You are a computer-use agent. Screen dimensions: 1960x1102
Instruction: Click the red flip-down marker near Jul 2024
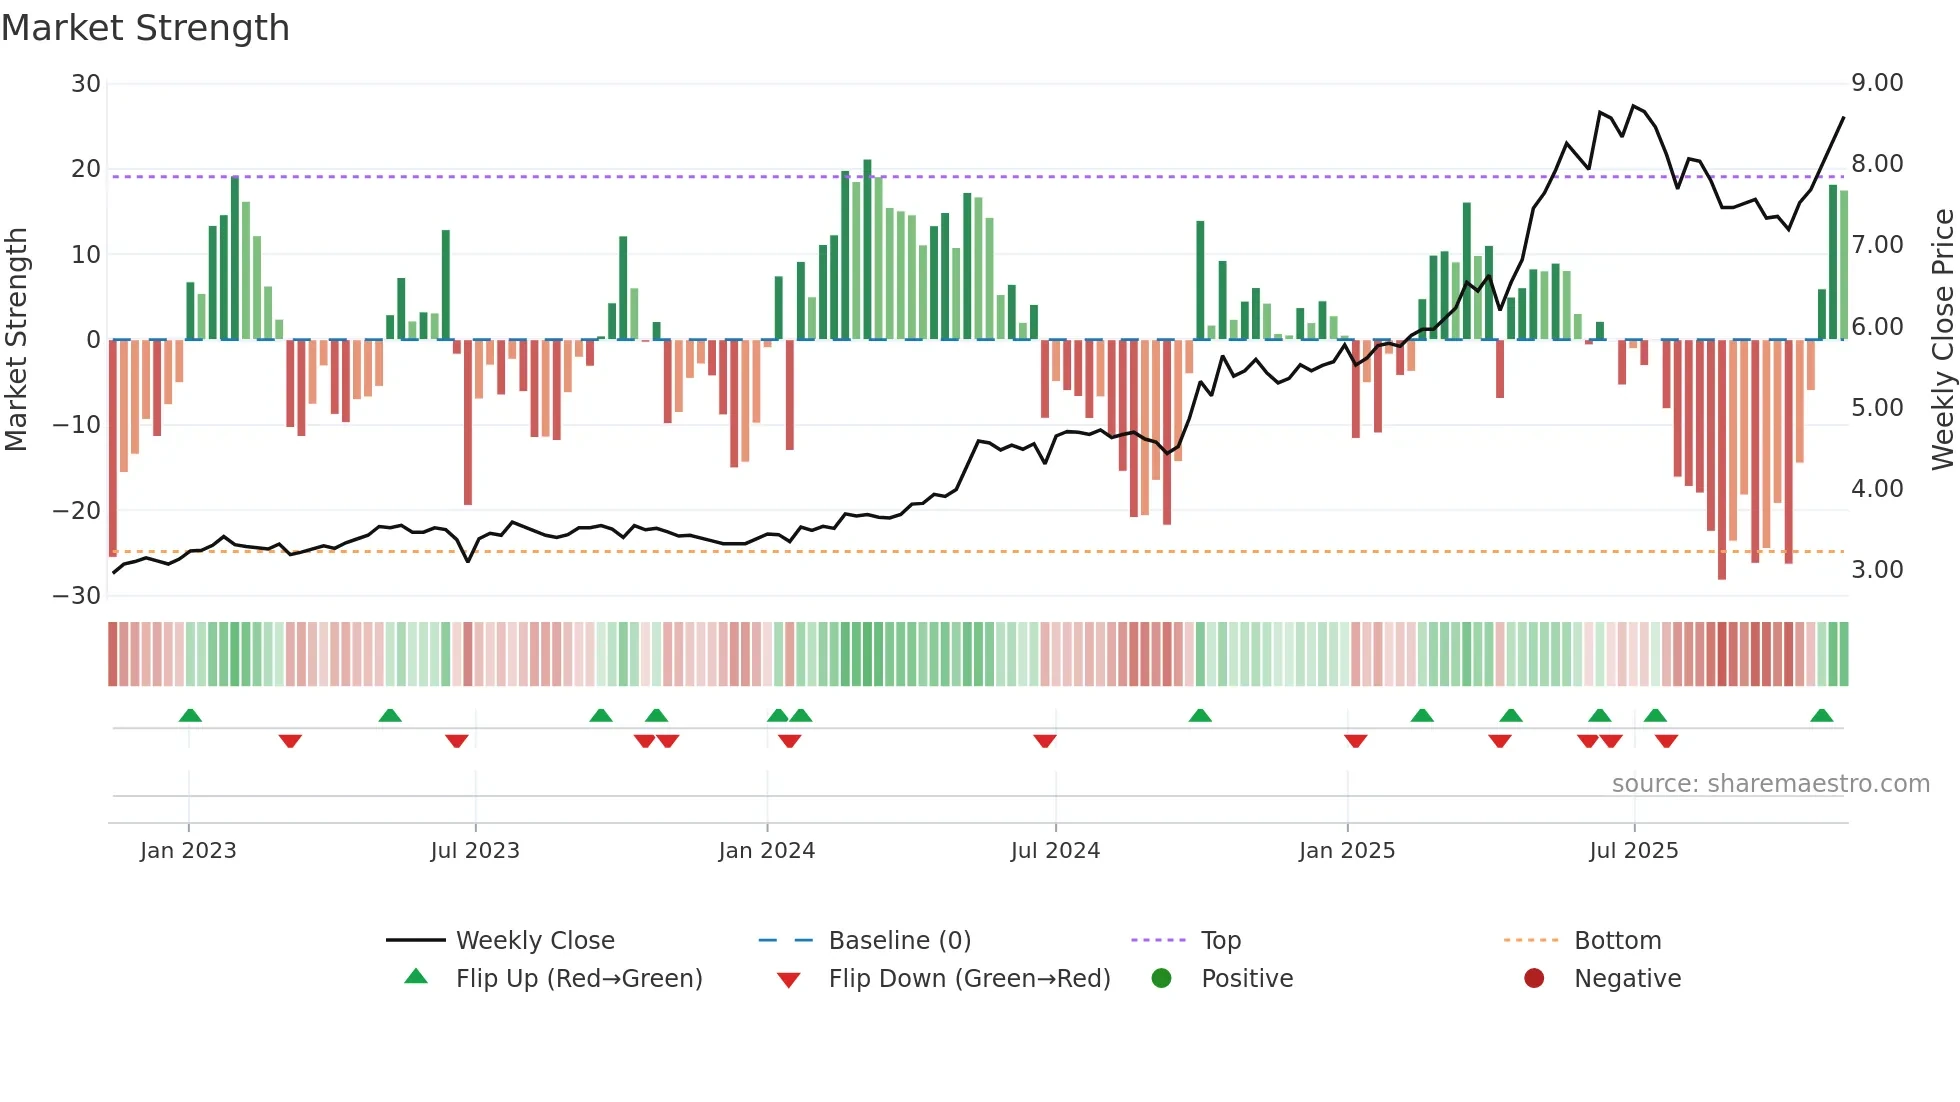(1045, 741)
